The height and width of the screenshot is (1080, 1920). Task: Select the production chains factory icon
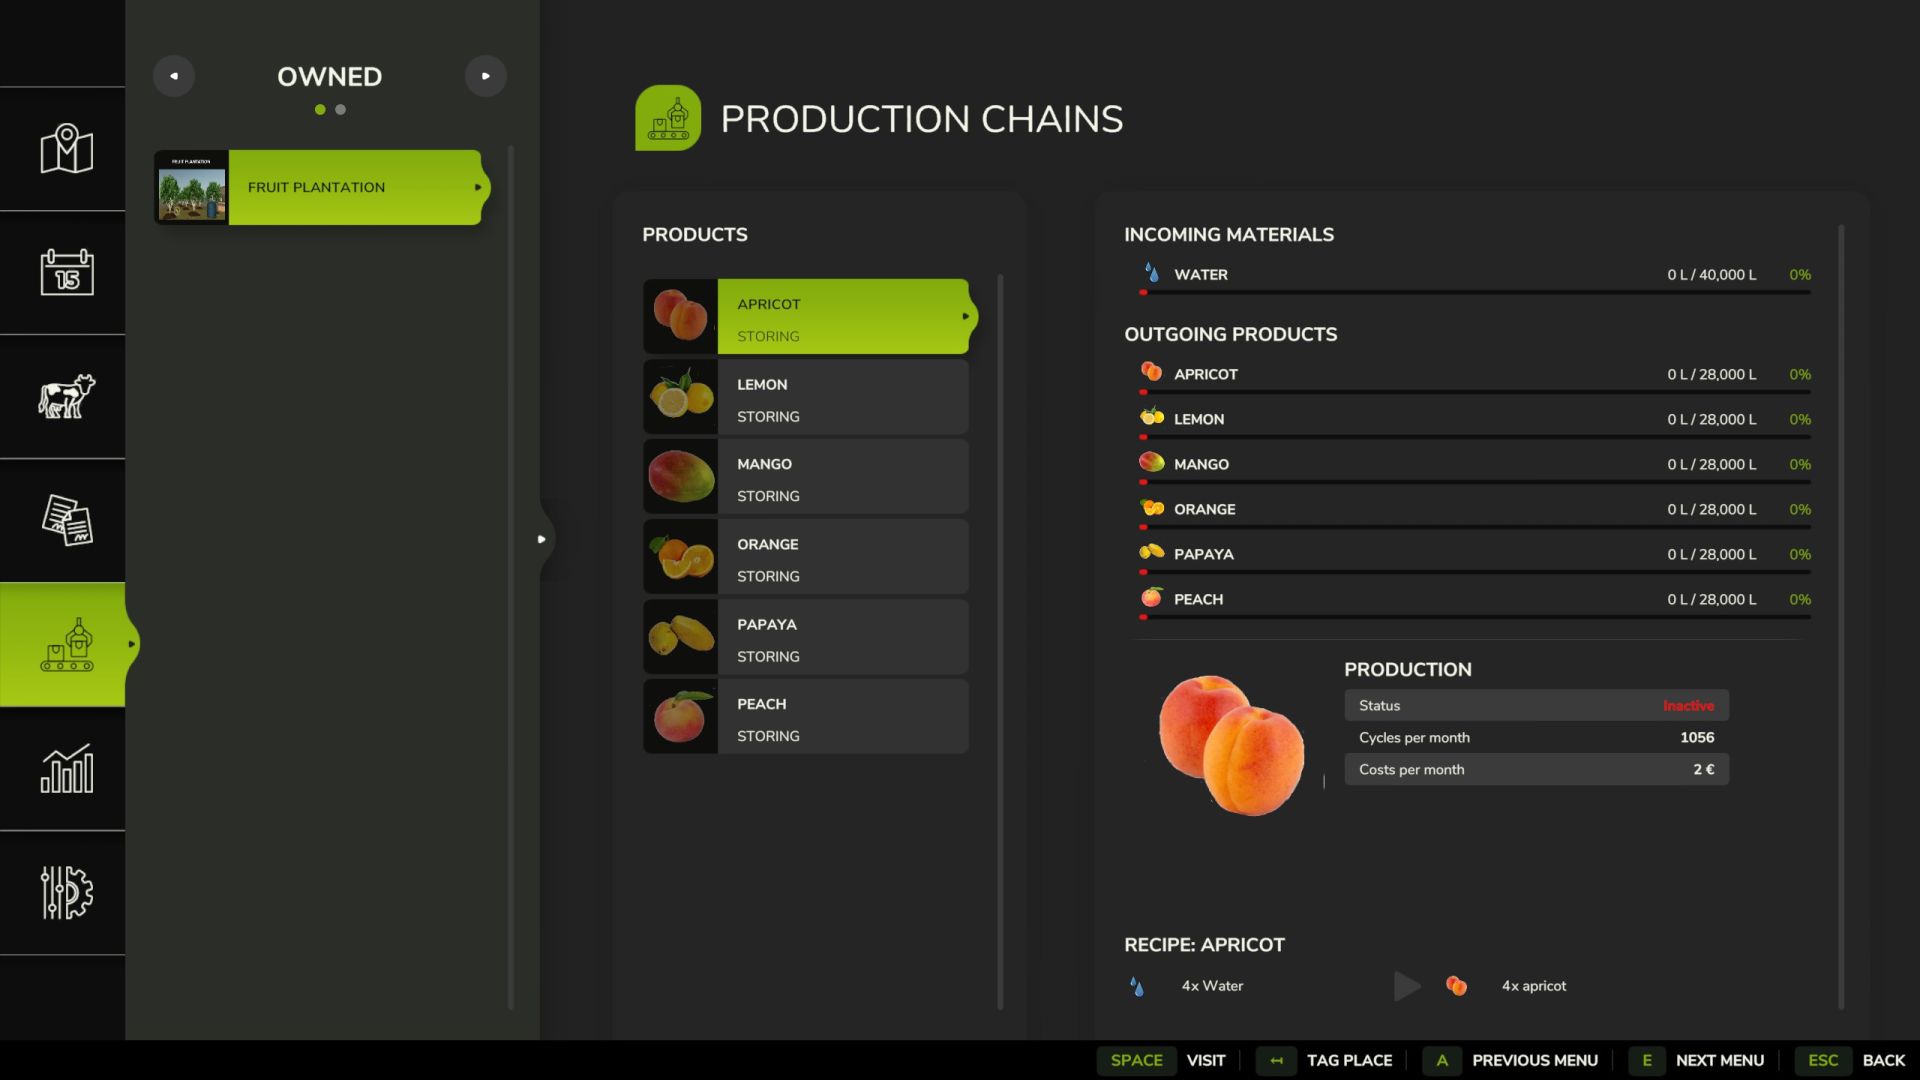point(66,645)
